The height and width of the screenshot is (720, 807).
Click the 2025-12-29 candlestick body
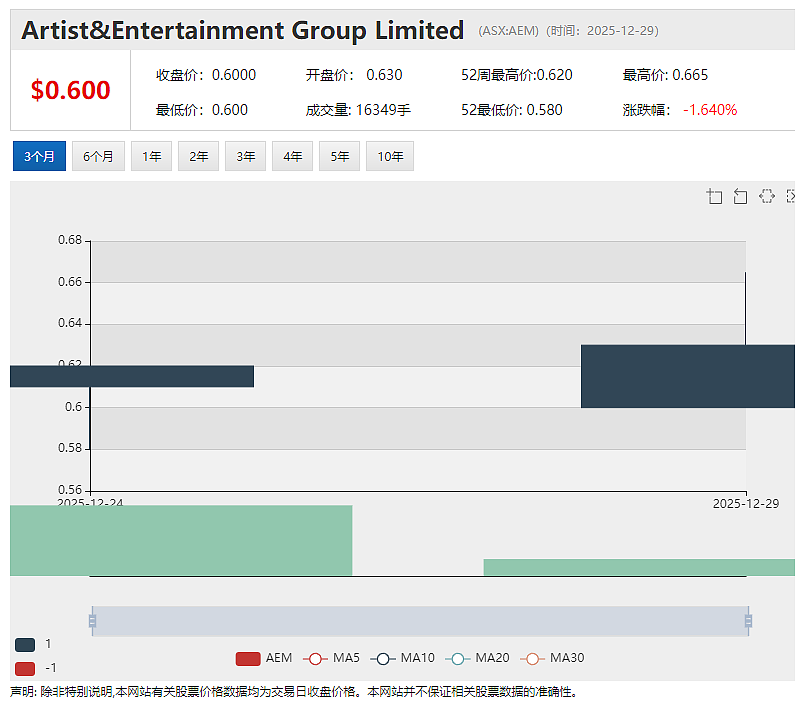coord(688,376)
